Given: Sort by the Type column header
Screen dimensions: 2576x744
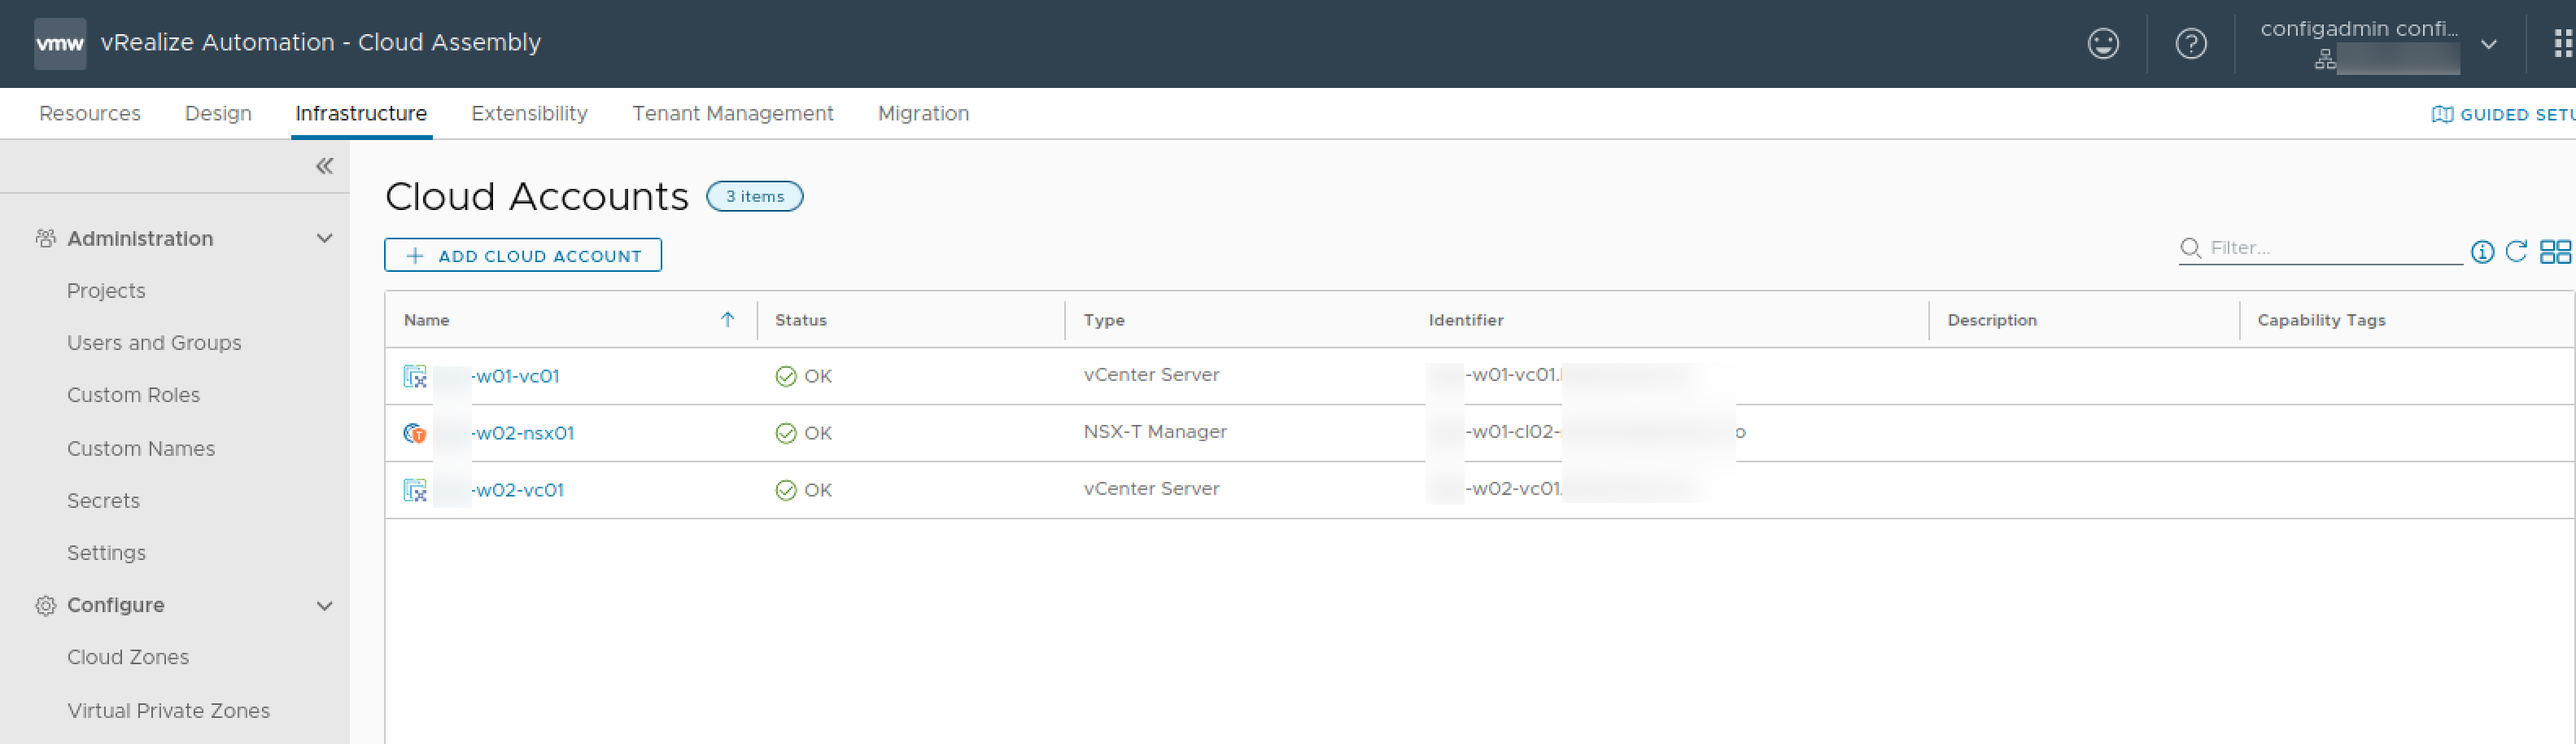Looking at the screenshot, I should (1104, 320).
